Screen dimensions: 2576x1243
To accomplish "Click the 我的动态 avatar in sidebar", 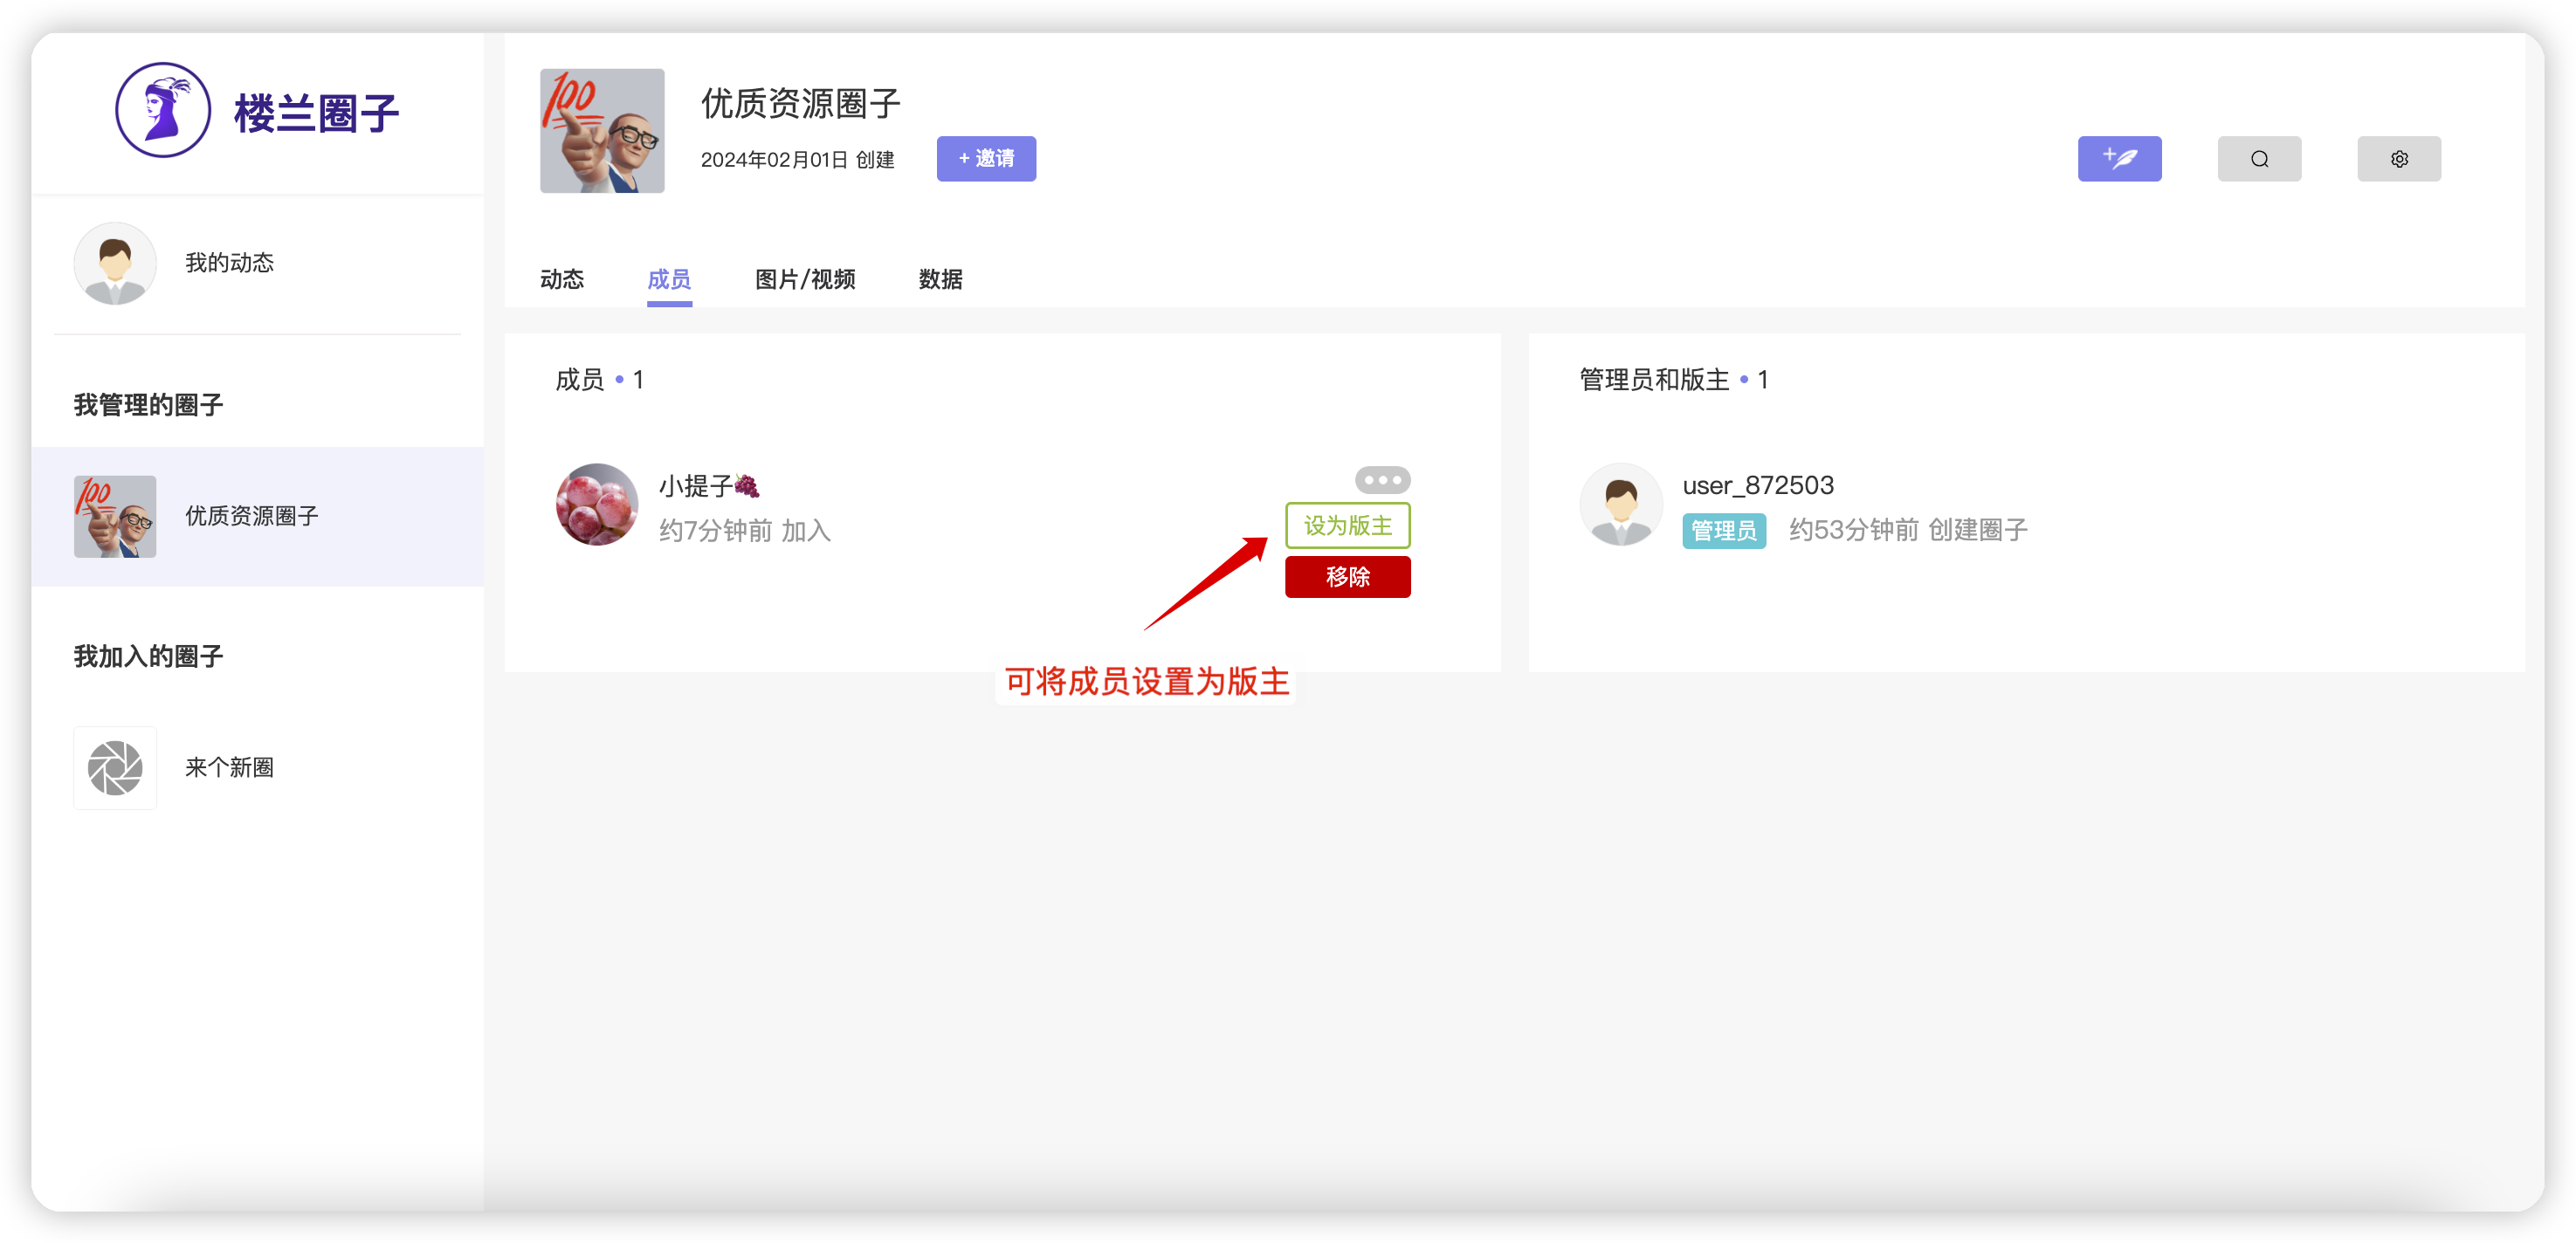I will click(115, 263).
